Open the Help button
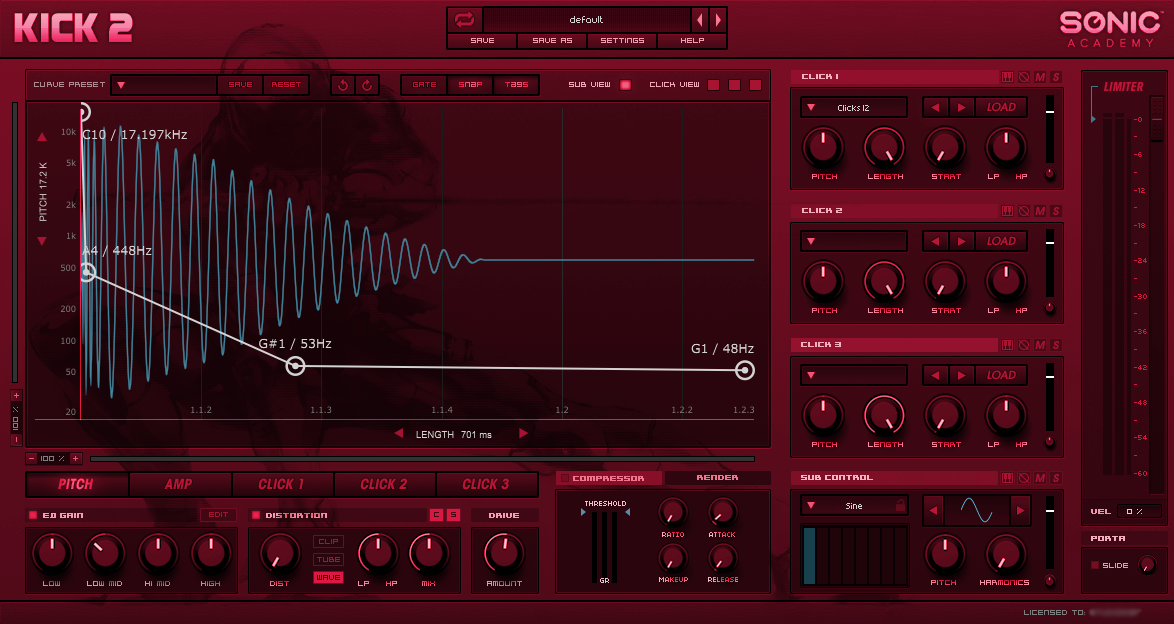 (x=692, y=40)
